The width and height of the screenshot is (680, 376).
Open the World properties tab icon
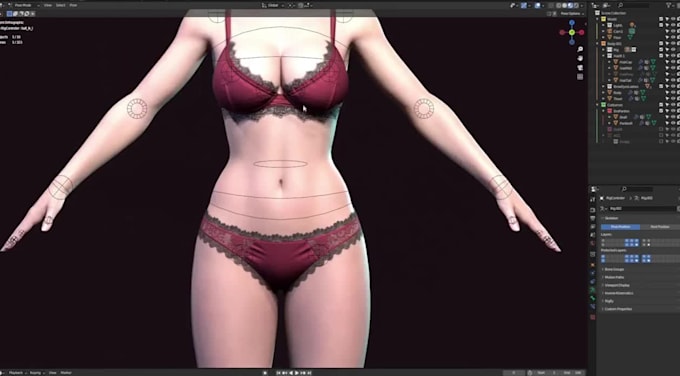tap(593, 243)
